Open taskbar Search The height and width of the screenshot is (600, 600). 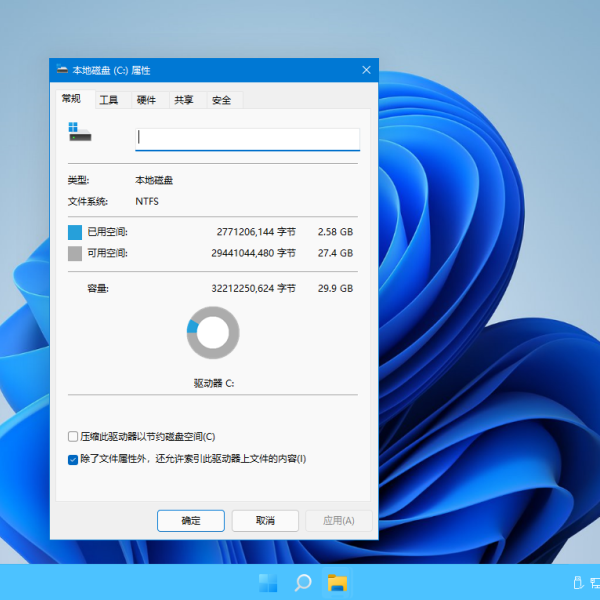point(303,583)
